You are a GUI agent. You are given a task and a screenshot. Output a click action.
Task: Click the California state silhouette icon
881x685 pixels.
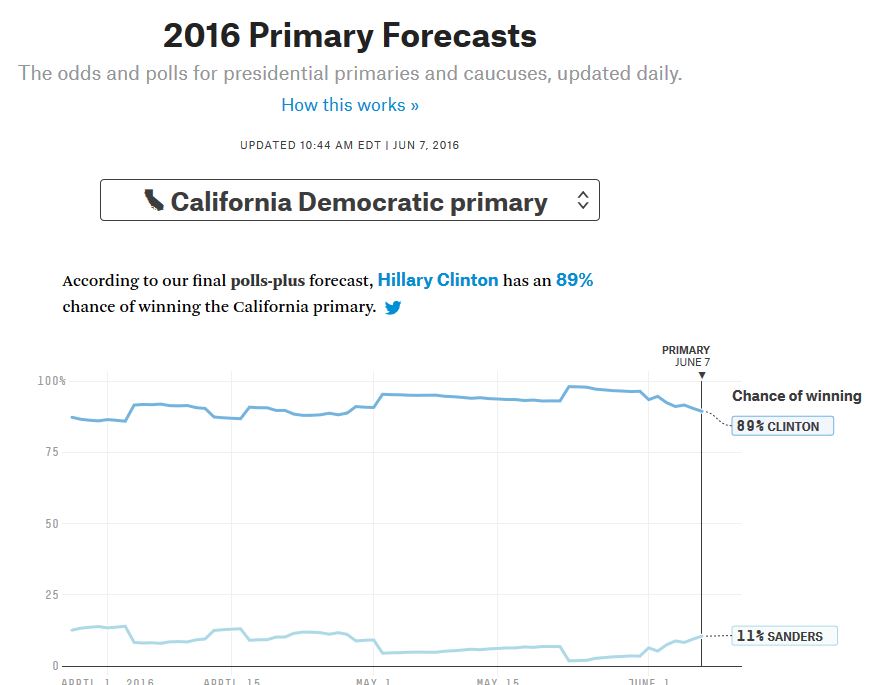point(153,200)
